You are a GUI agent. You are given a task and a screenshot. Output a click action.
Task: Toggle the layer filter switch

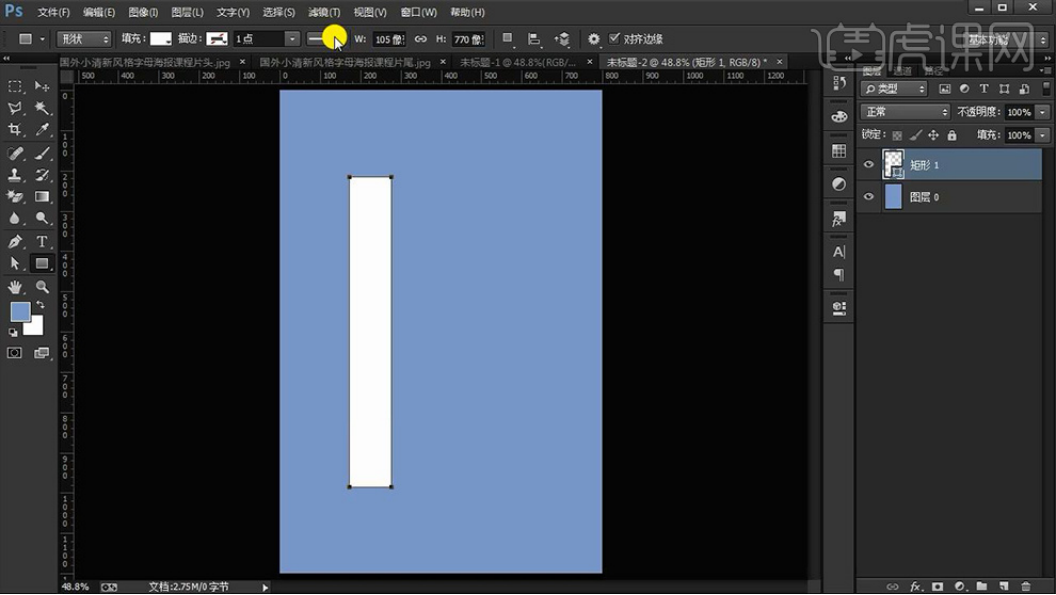[x=1046, y=89]
